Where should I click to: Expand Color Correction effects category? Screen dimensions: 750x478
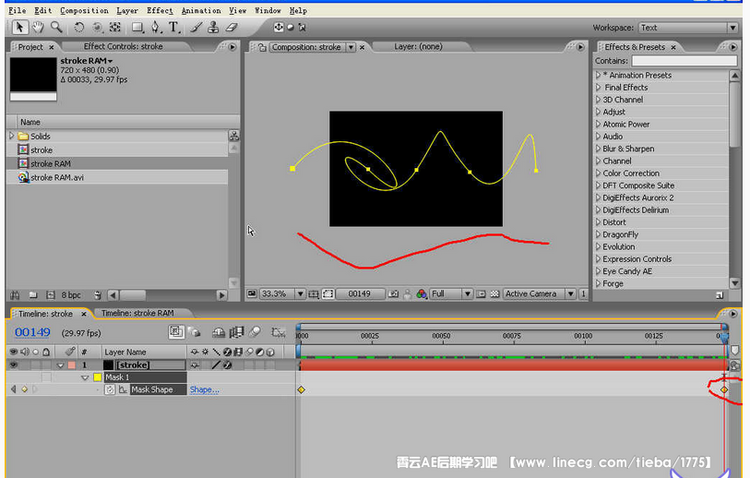coord(598,173)
